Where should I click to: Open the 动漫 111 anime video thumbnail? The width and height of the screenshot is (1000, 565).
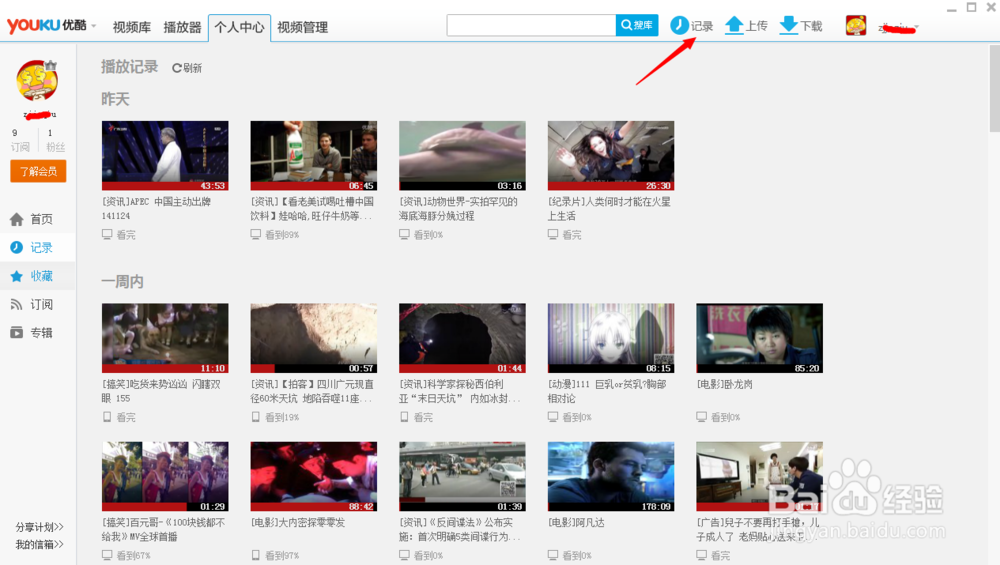(611, 338)
